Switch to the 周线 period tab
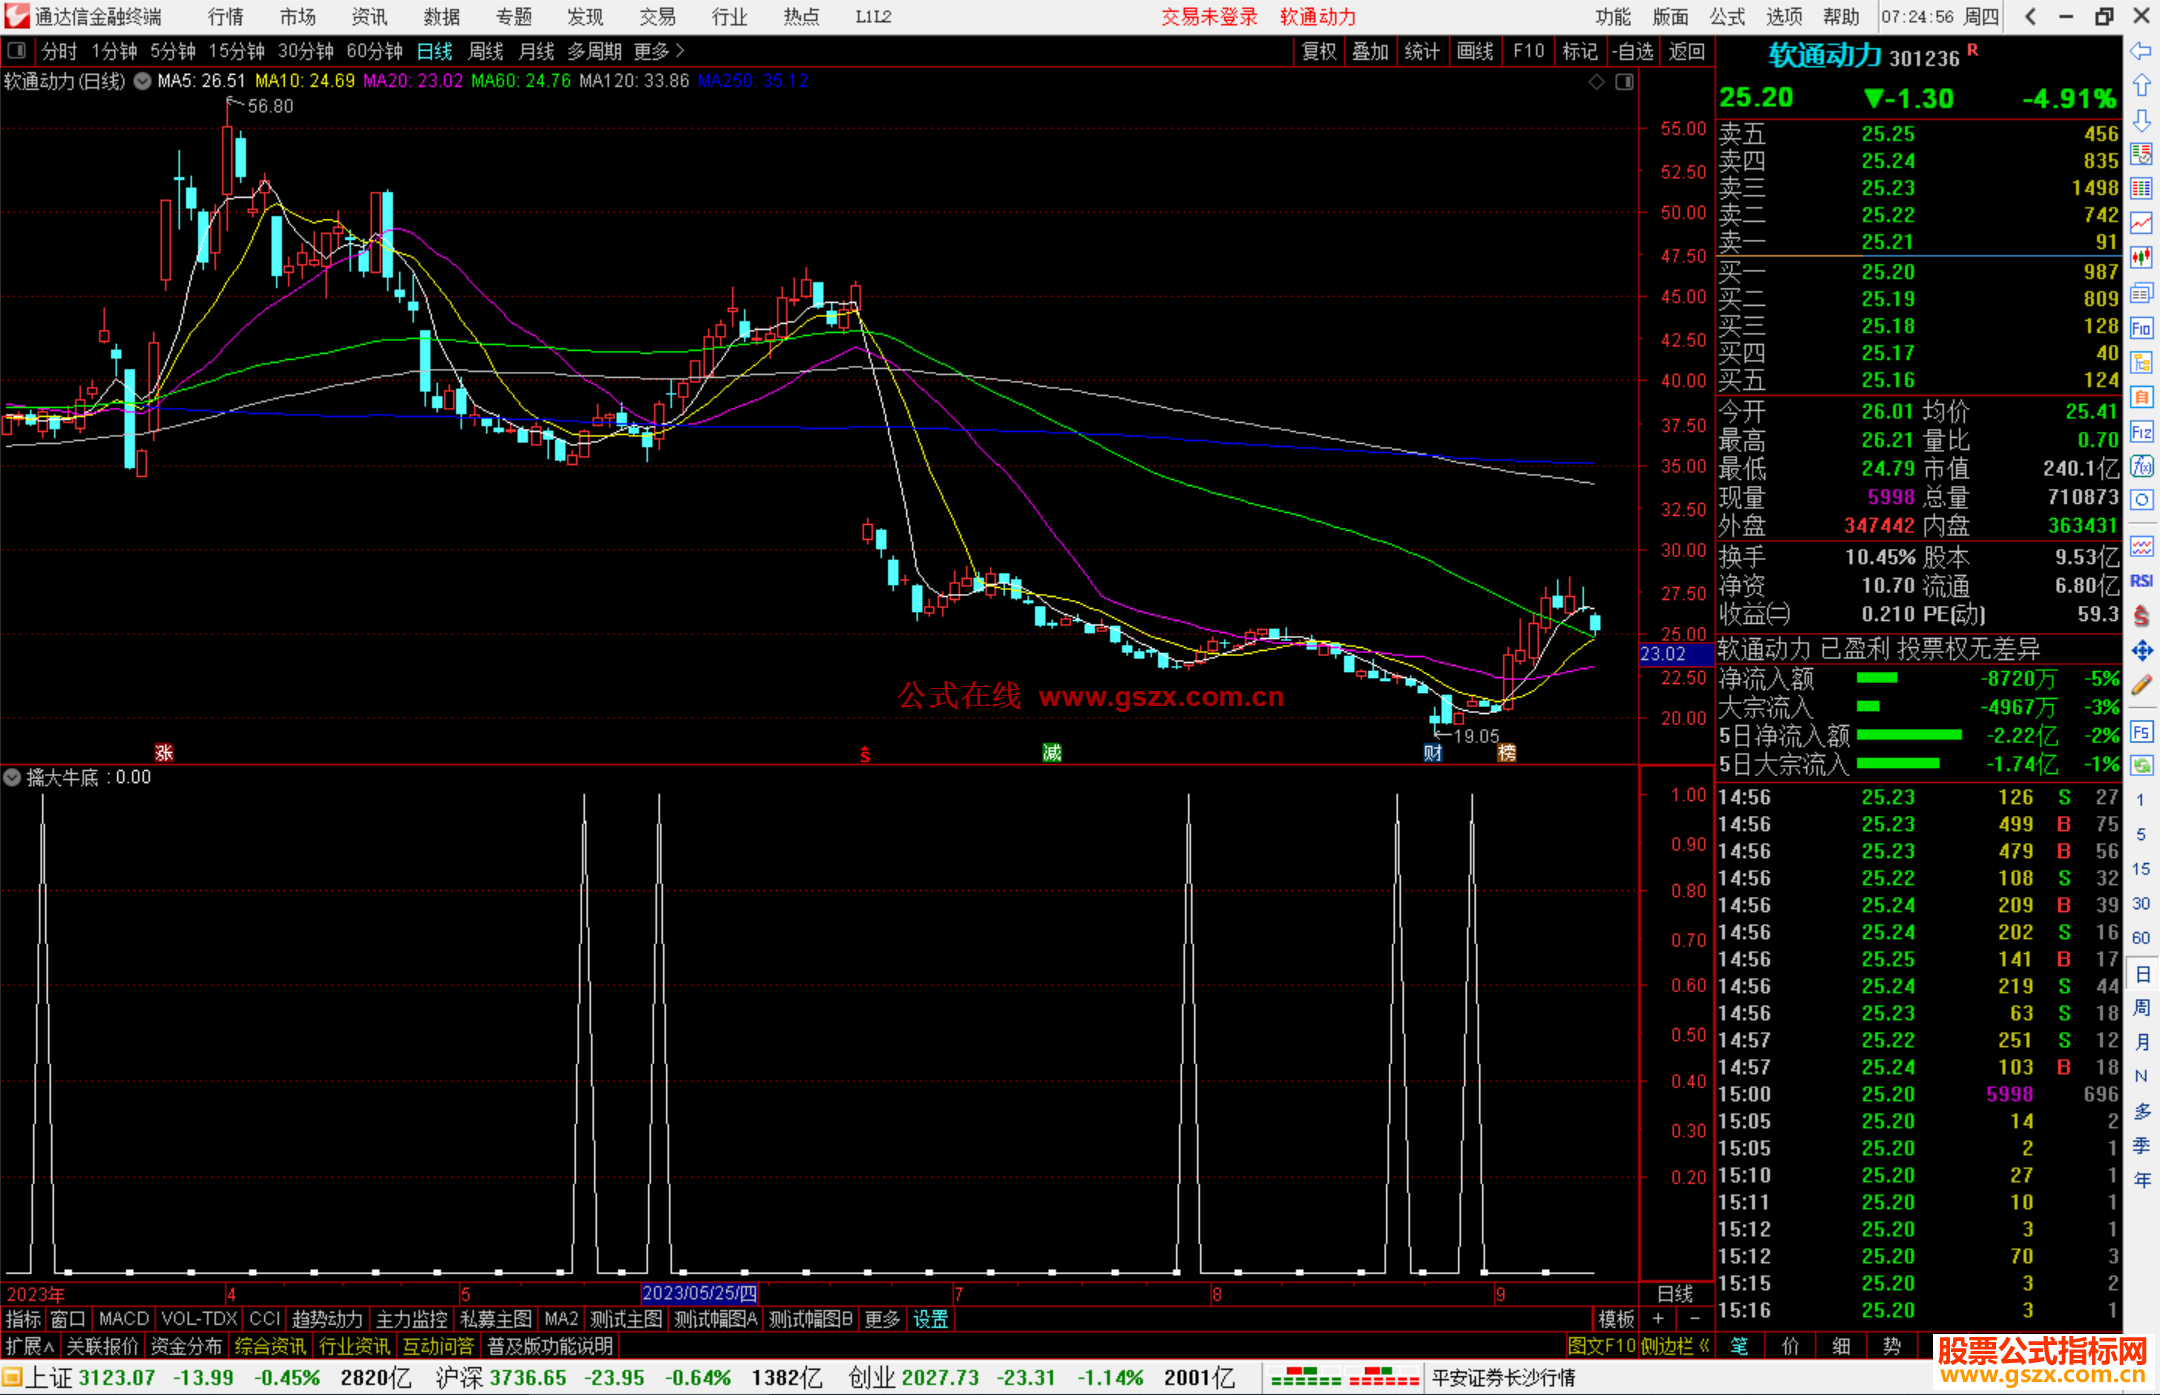The height and width of the screenshot is (1395, 2160). coord(486,51)
